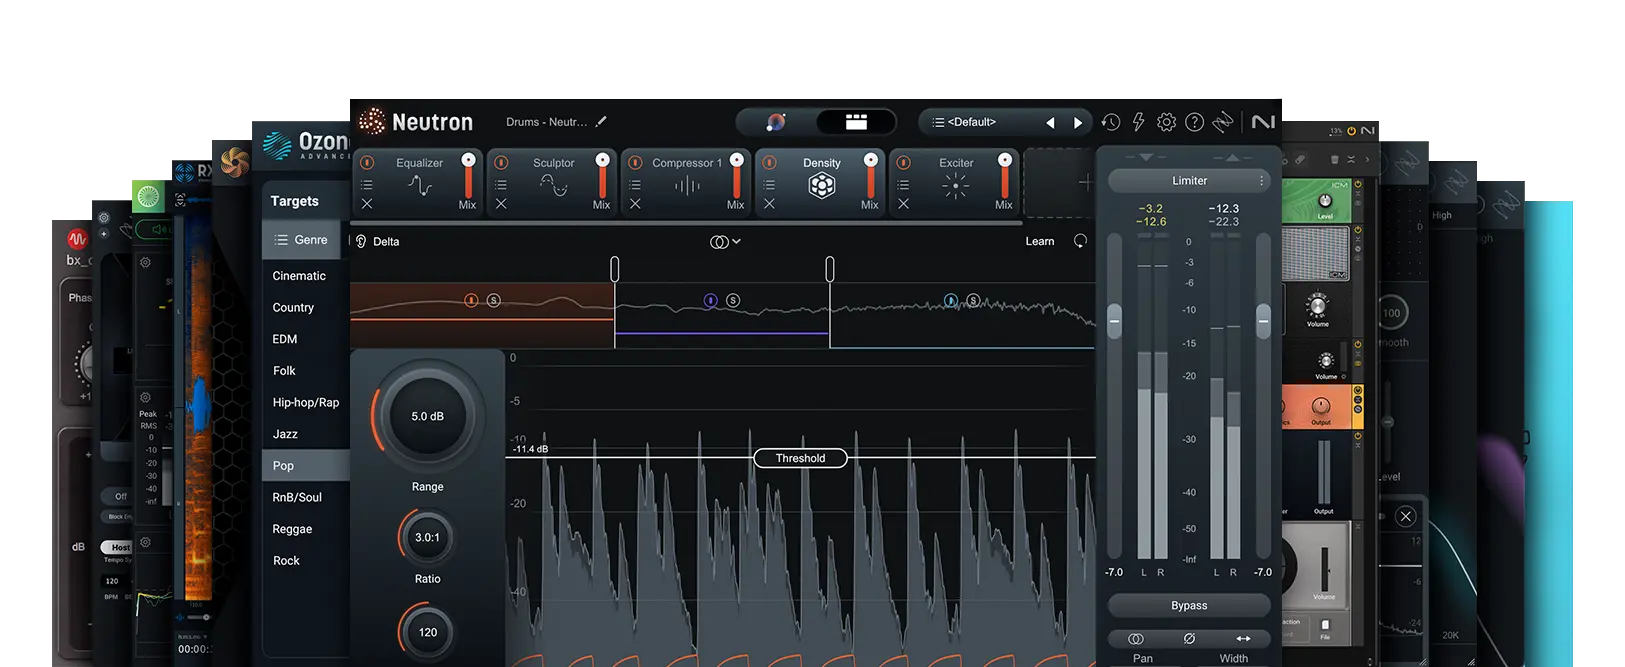Image resolution: width=1625 pixels, height=667 pixels.
Task: Open the Sculptor module presets list
Action: click(x=501, y=184)
